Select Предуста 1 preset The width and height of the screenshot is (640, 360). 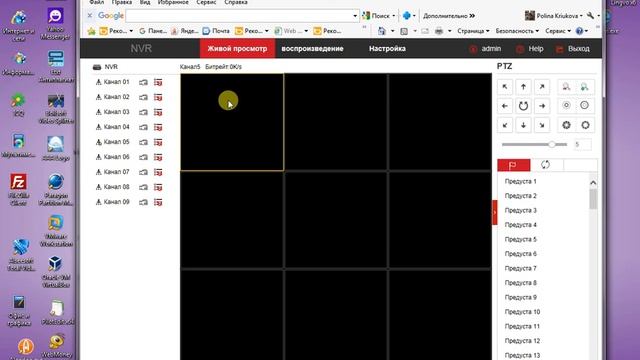(x=520, y=181)
